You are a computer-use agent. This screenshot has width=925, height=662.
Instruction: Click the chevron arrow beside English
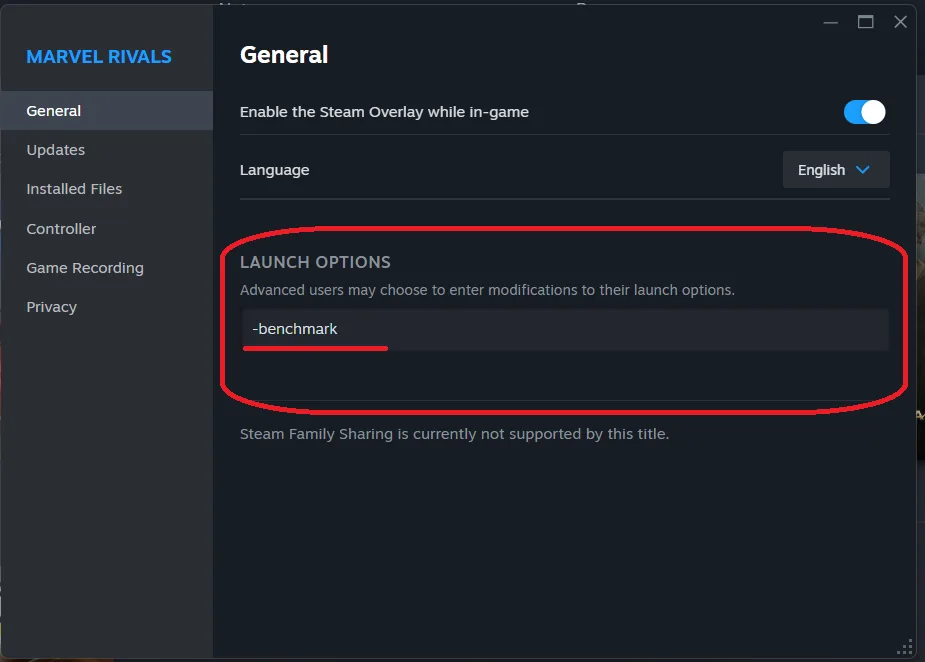tap(862, 170)
